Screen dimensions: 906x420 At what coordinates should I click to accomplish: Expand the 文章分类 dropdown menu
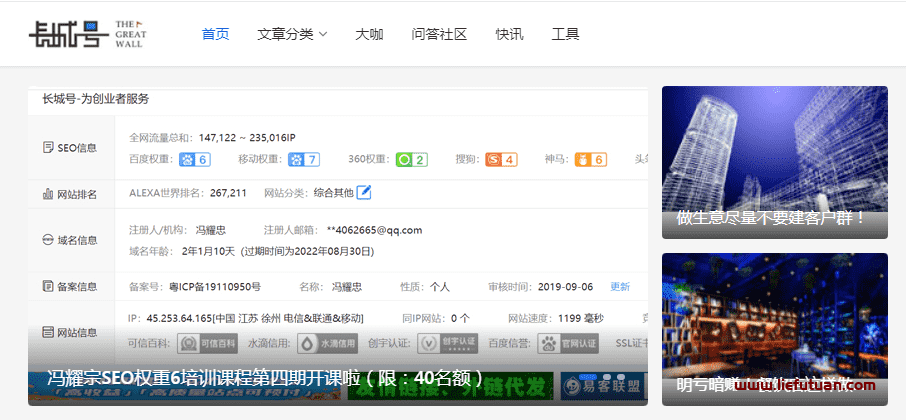click(292, 34)
